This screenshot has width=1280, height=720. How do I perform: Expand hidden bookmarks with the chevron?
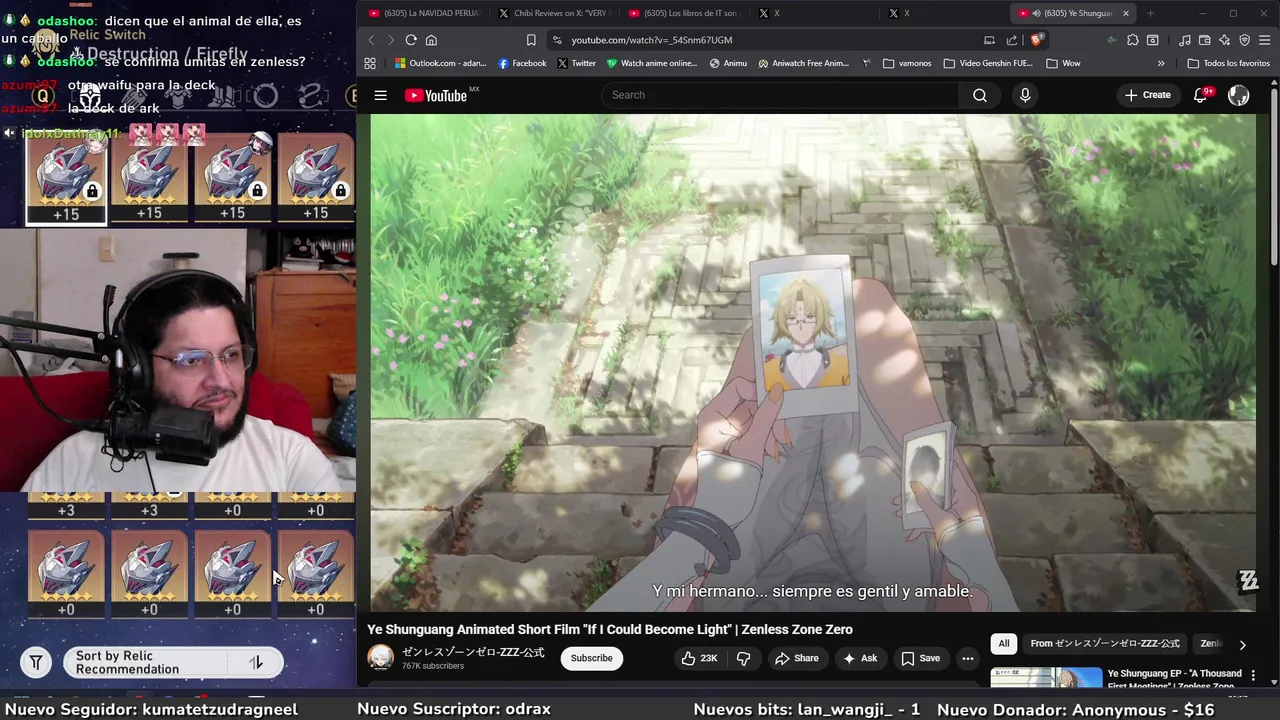point(1161,63)
